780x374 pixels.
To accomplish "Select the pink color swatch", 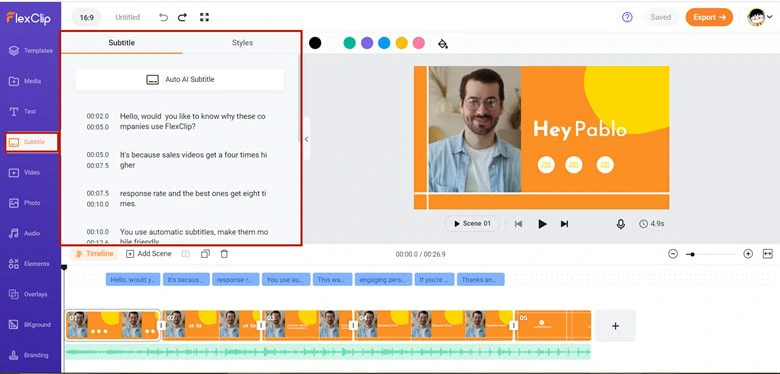I will [419, 43].
